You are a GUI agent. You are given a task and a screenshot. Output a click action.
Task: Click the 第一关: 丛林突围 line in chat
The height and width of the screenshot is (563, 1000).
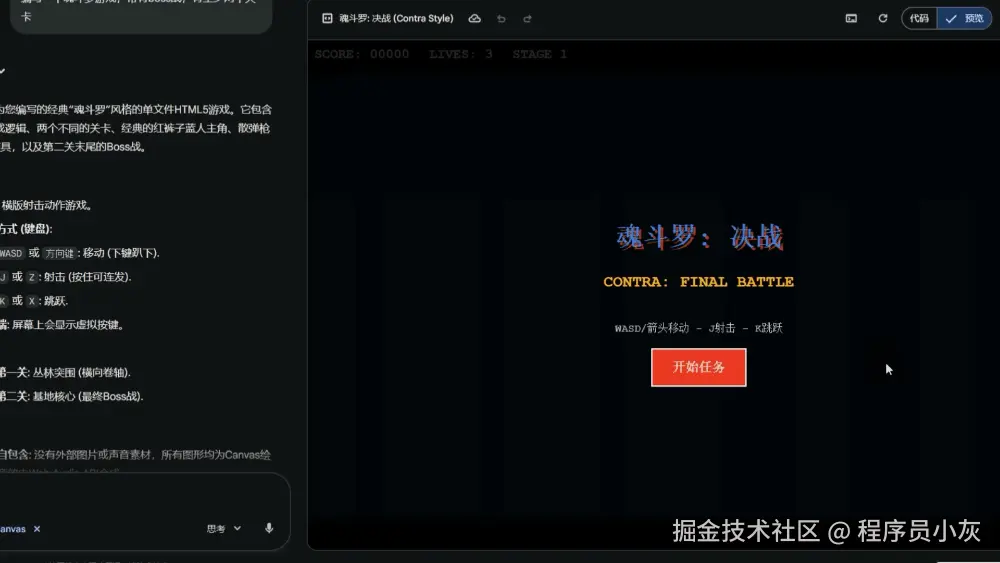coord(65,372)
